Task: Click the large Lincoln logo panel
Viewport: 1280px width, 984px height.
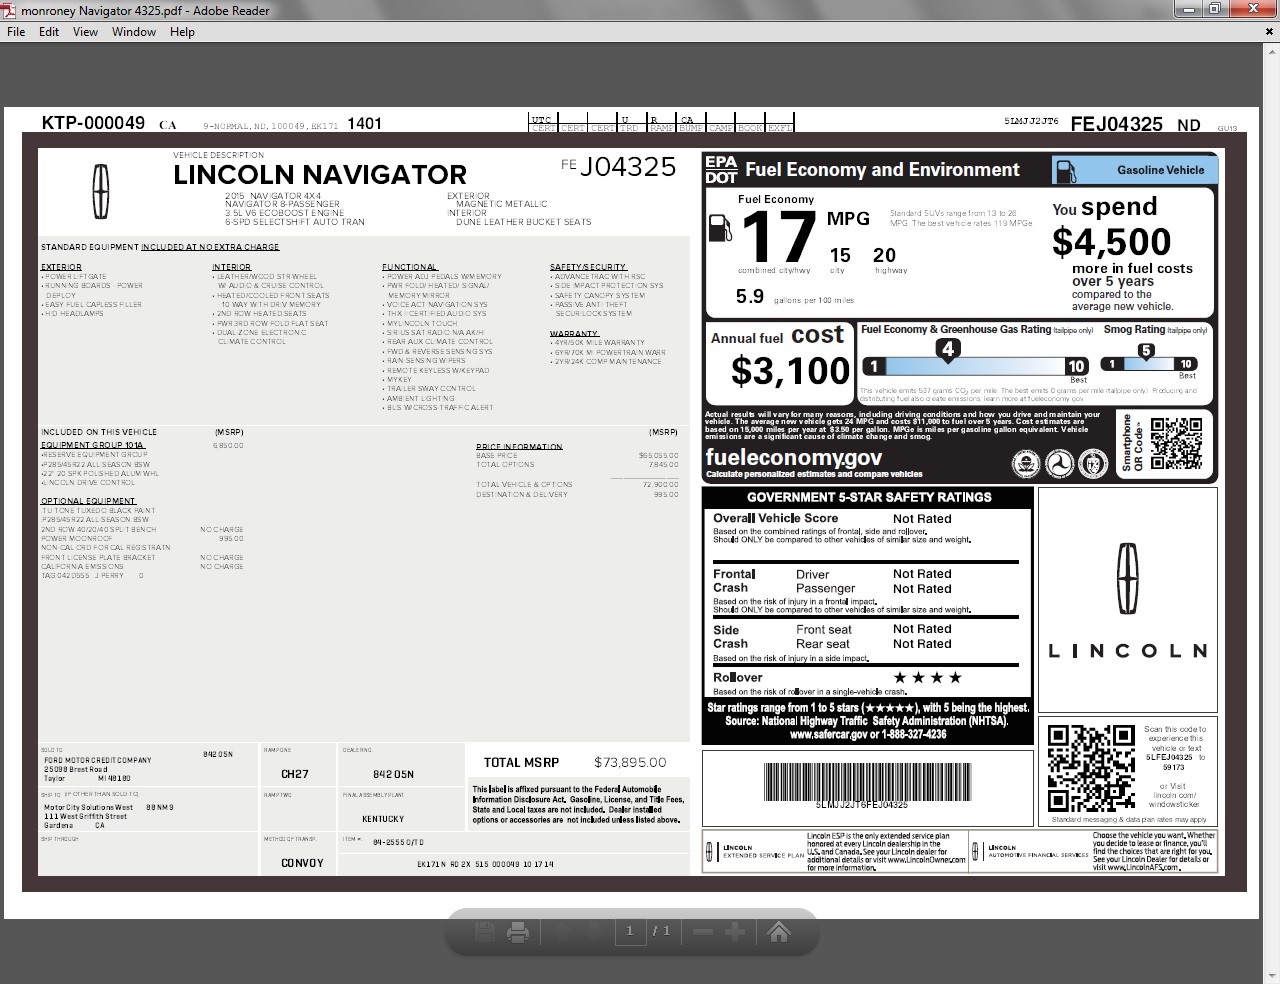Action: (x=1127, y=599)
